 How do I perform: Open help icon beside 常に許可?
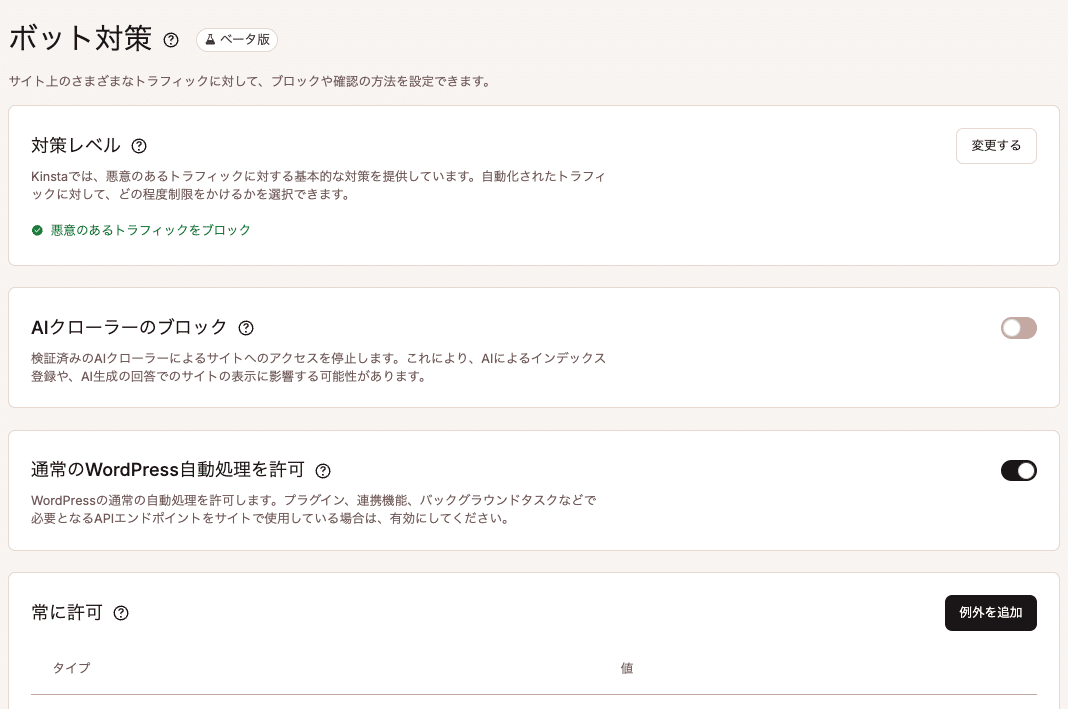tap(121, 613)
